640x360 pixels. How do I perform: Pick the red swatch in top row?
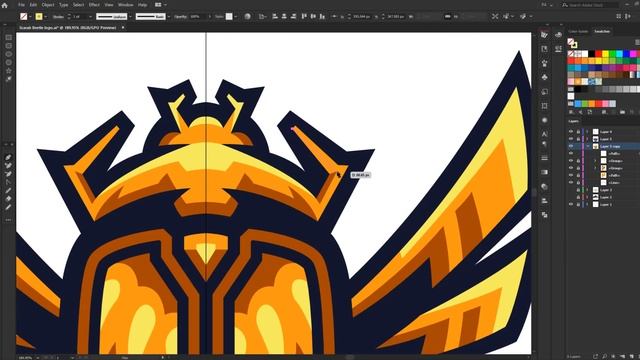tap(598, 53)
